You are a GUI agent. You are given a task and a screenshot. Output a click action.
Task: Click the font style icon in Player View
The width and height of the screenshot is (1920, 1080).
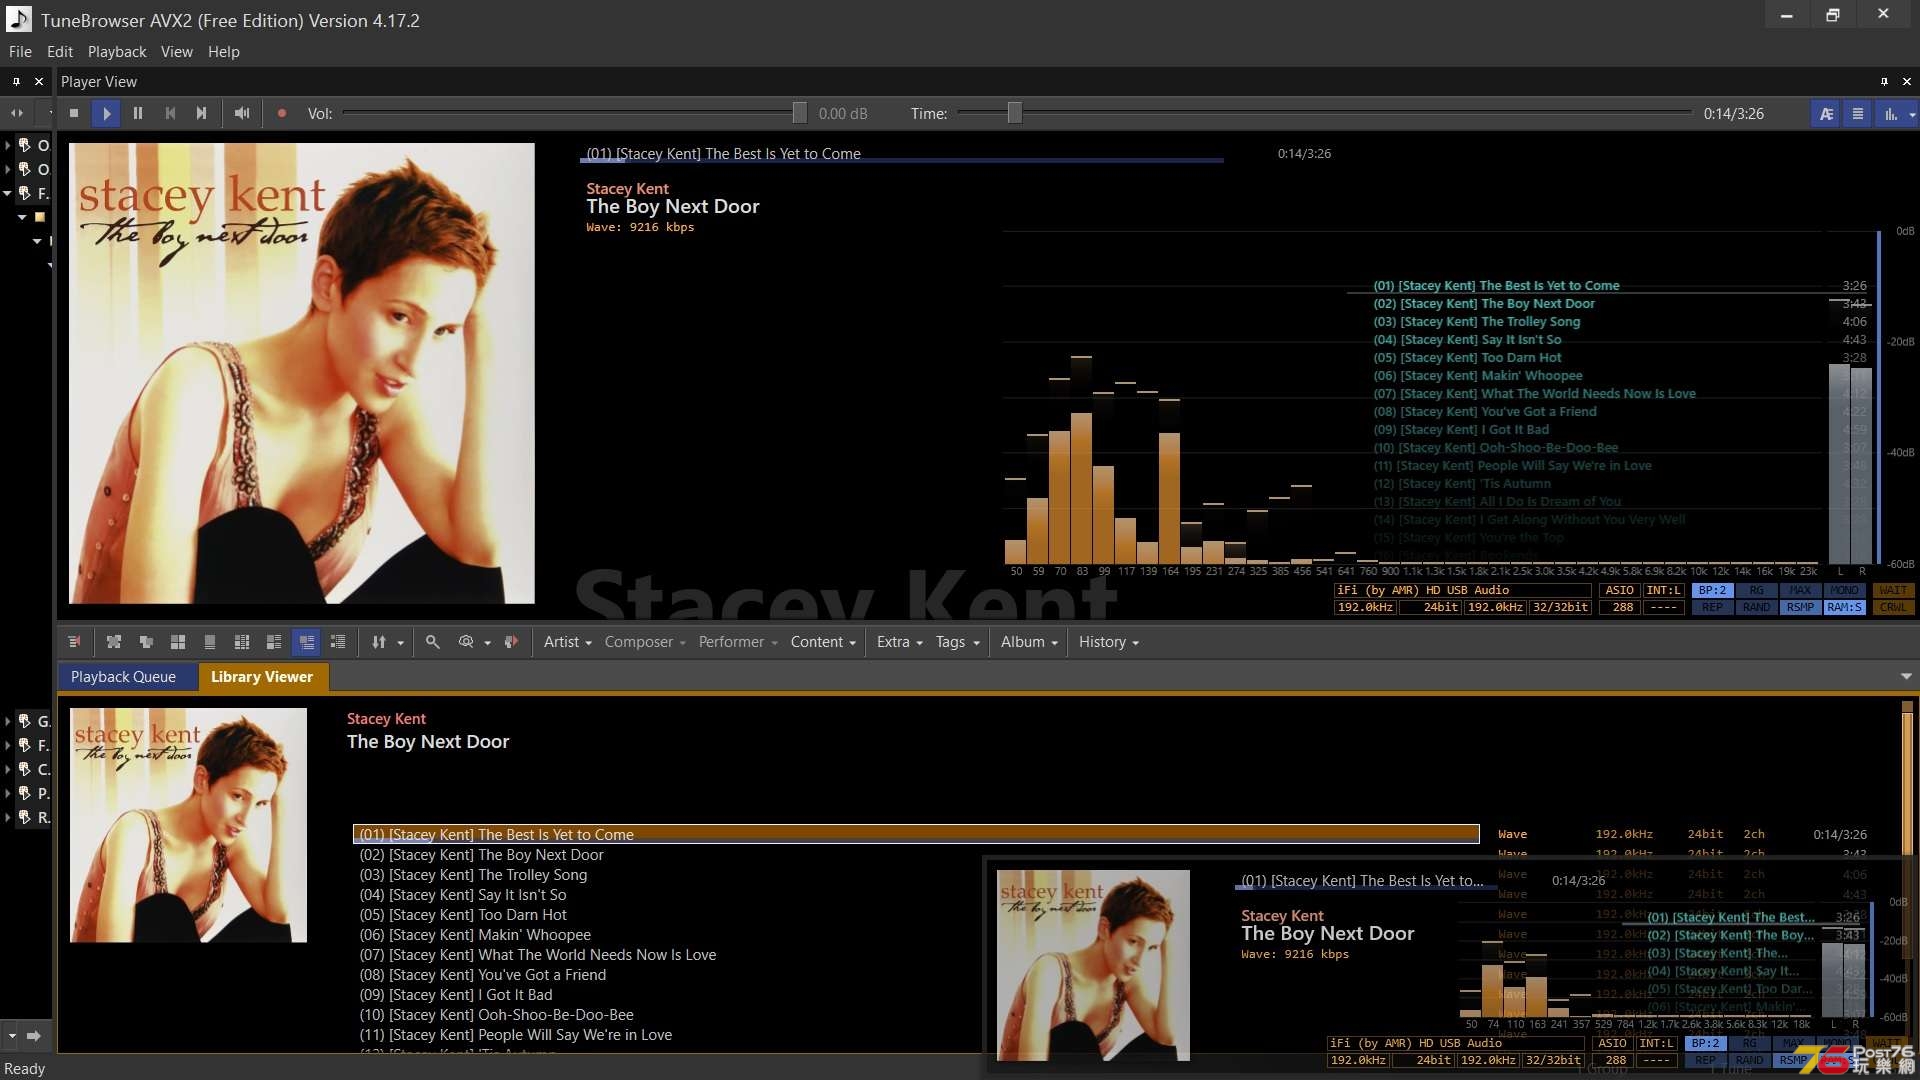[1826, 114]
